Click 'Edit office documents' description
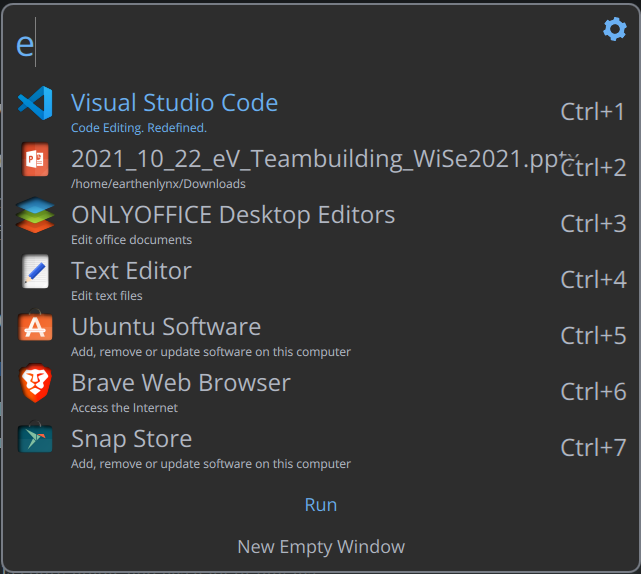Image resolution: width=641 pixels, height=574 pixels. 131,240
